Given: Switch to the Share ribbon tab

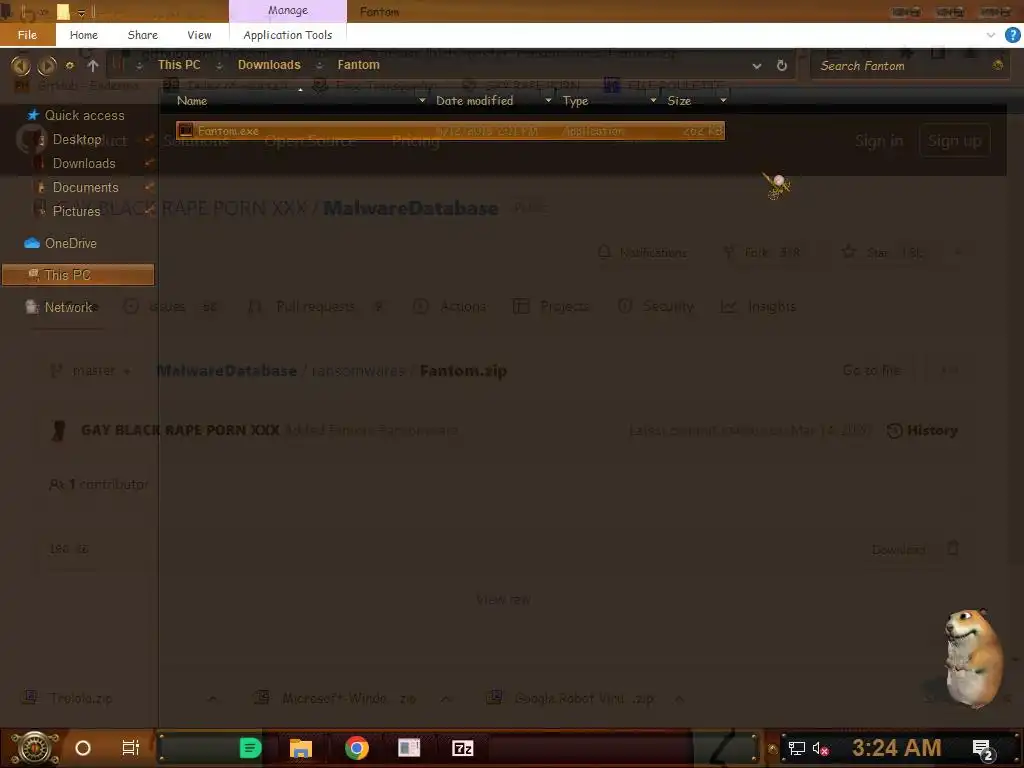Looking at the screenshot, I should (142, 35).
